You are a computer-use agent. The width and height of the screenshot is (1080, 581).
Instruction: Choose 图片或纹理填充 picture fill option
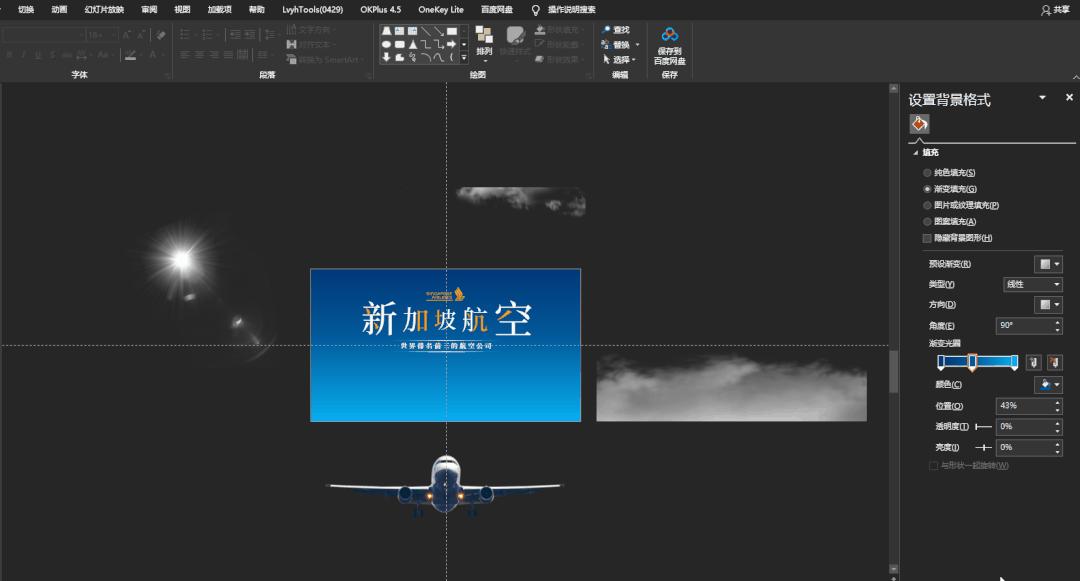(927, 204)
